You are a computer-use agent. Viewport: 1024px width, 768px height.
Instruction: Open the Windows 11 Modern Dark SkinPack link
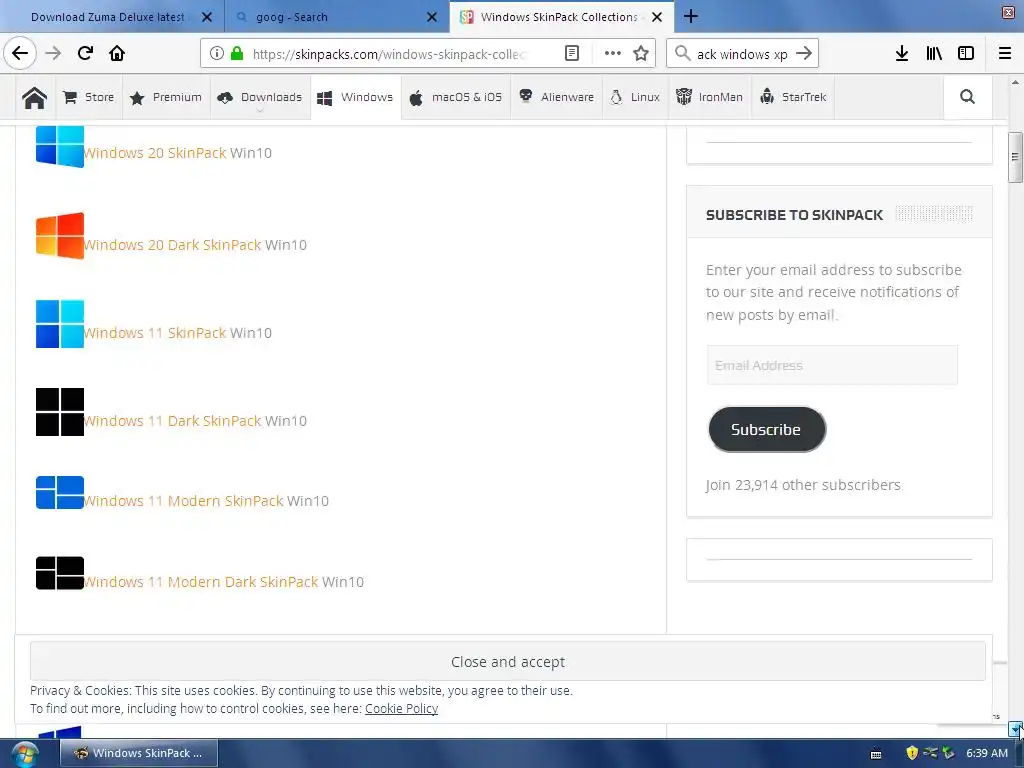pos(201,582)
